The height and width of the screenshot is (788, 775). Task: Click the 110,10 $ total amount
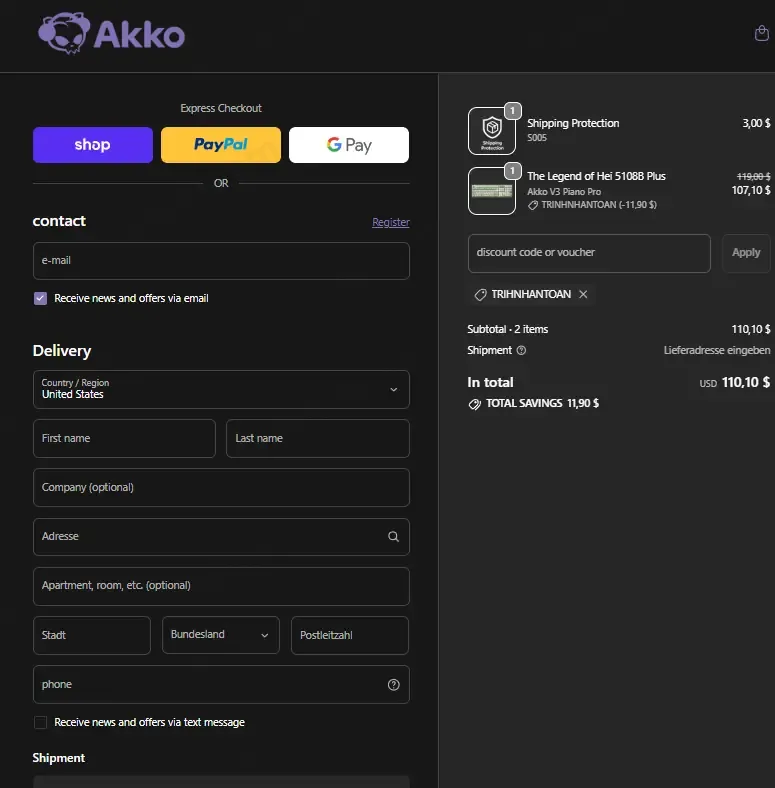[x=746, y=382]
